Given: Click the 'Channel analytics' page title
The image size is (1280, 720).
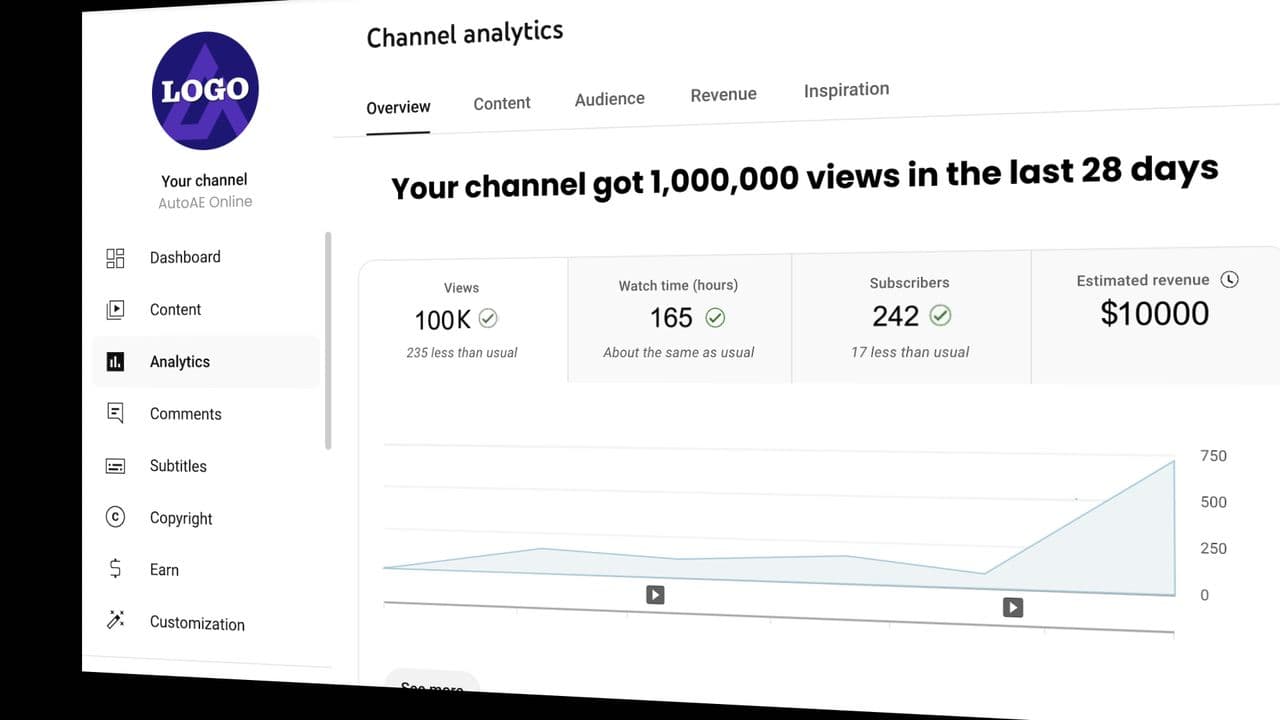Looking at the screenshot, I should [x=465, y=34].
